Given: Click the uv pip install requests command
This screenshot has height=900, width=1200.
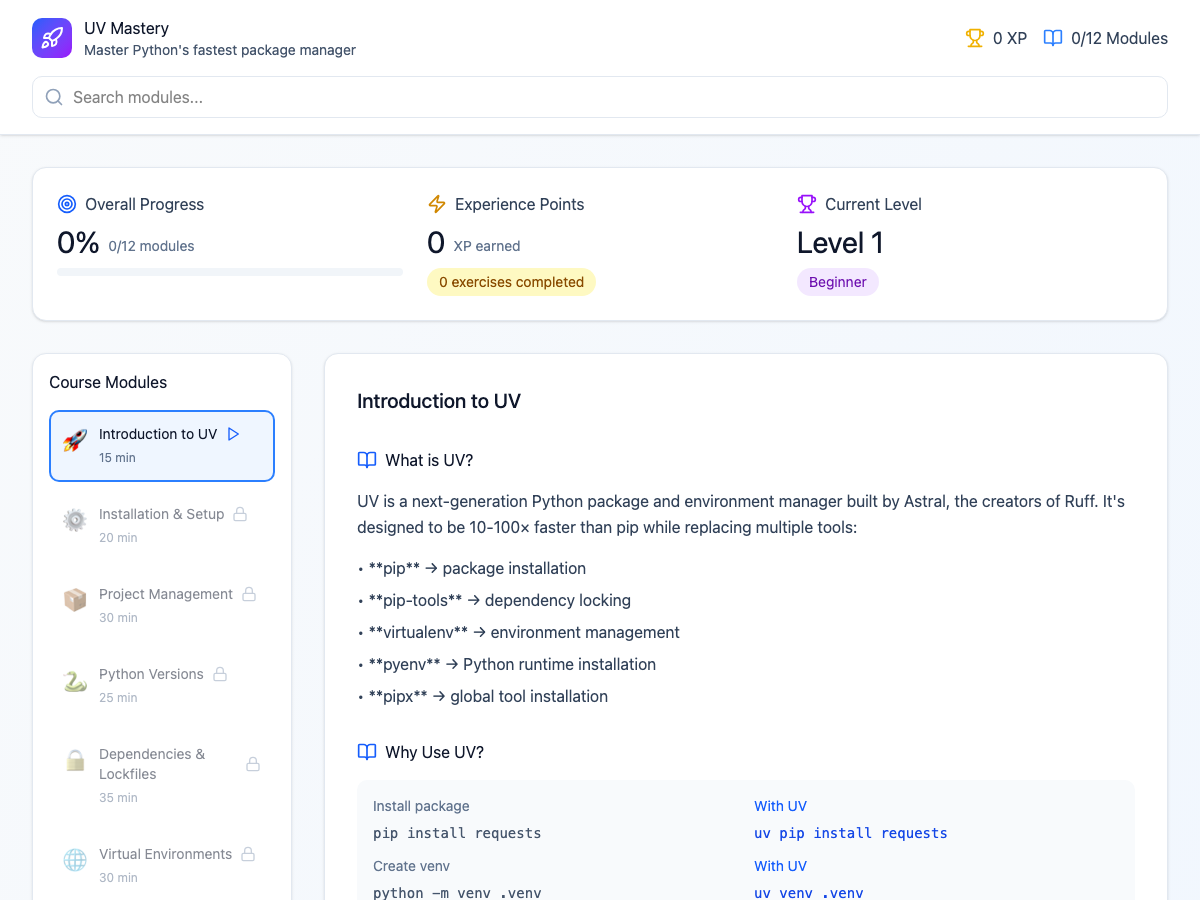Looking at the screenshot, I should coord(851,833).
